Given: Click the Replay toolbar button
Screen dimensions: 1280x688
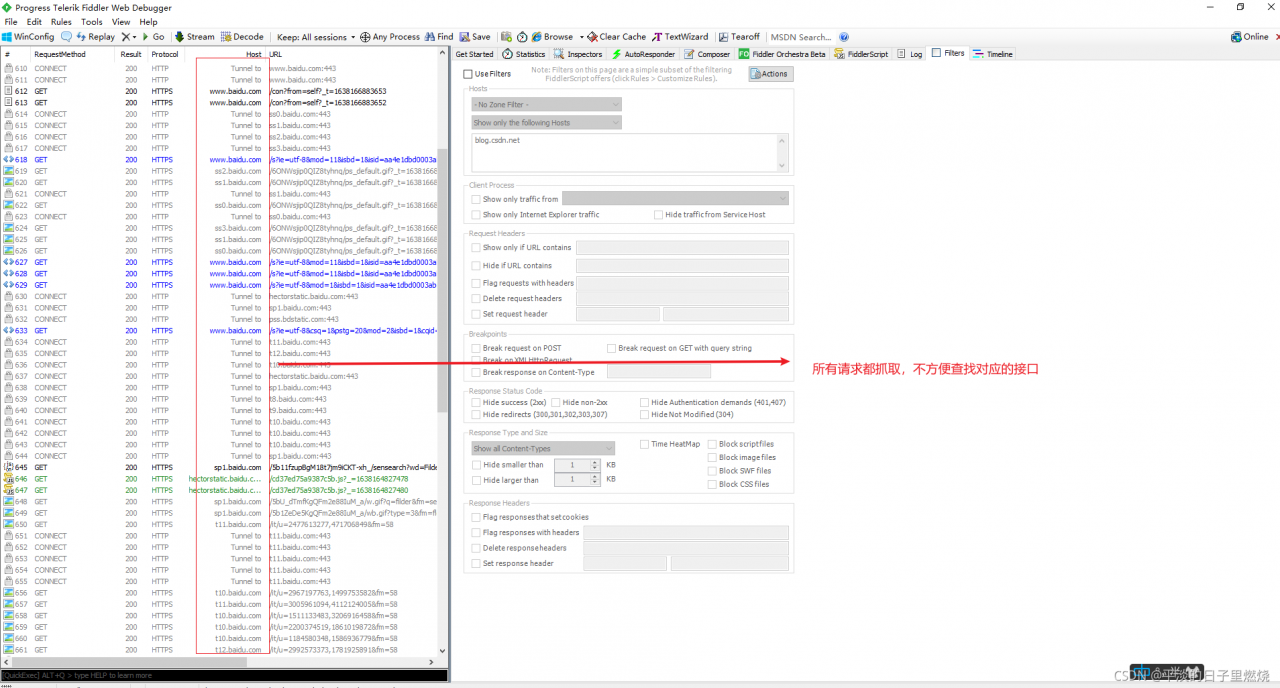Looking at the screenshot, I should [95, 37].
